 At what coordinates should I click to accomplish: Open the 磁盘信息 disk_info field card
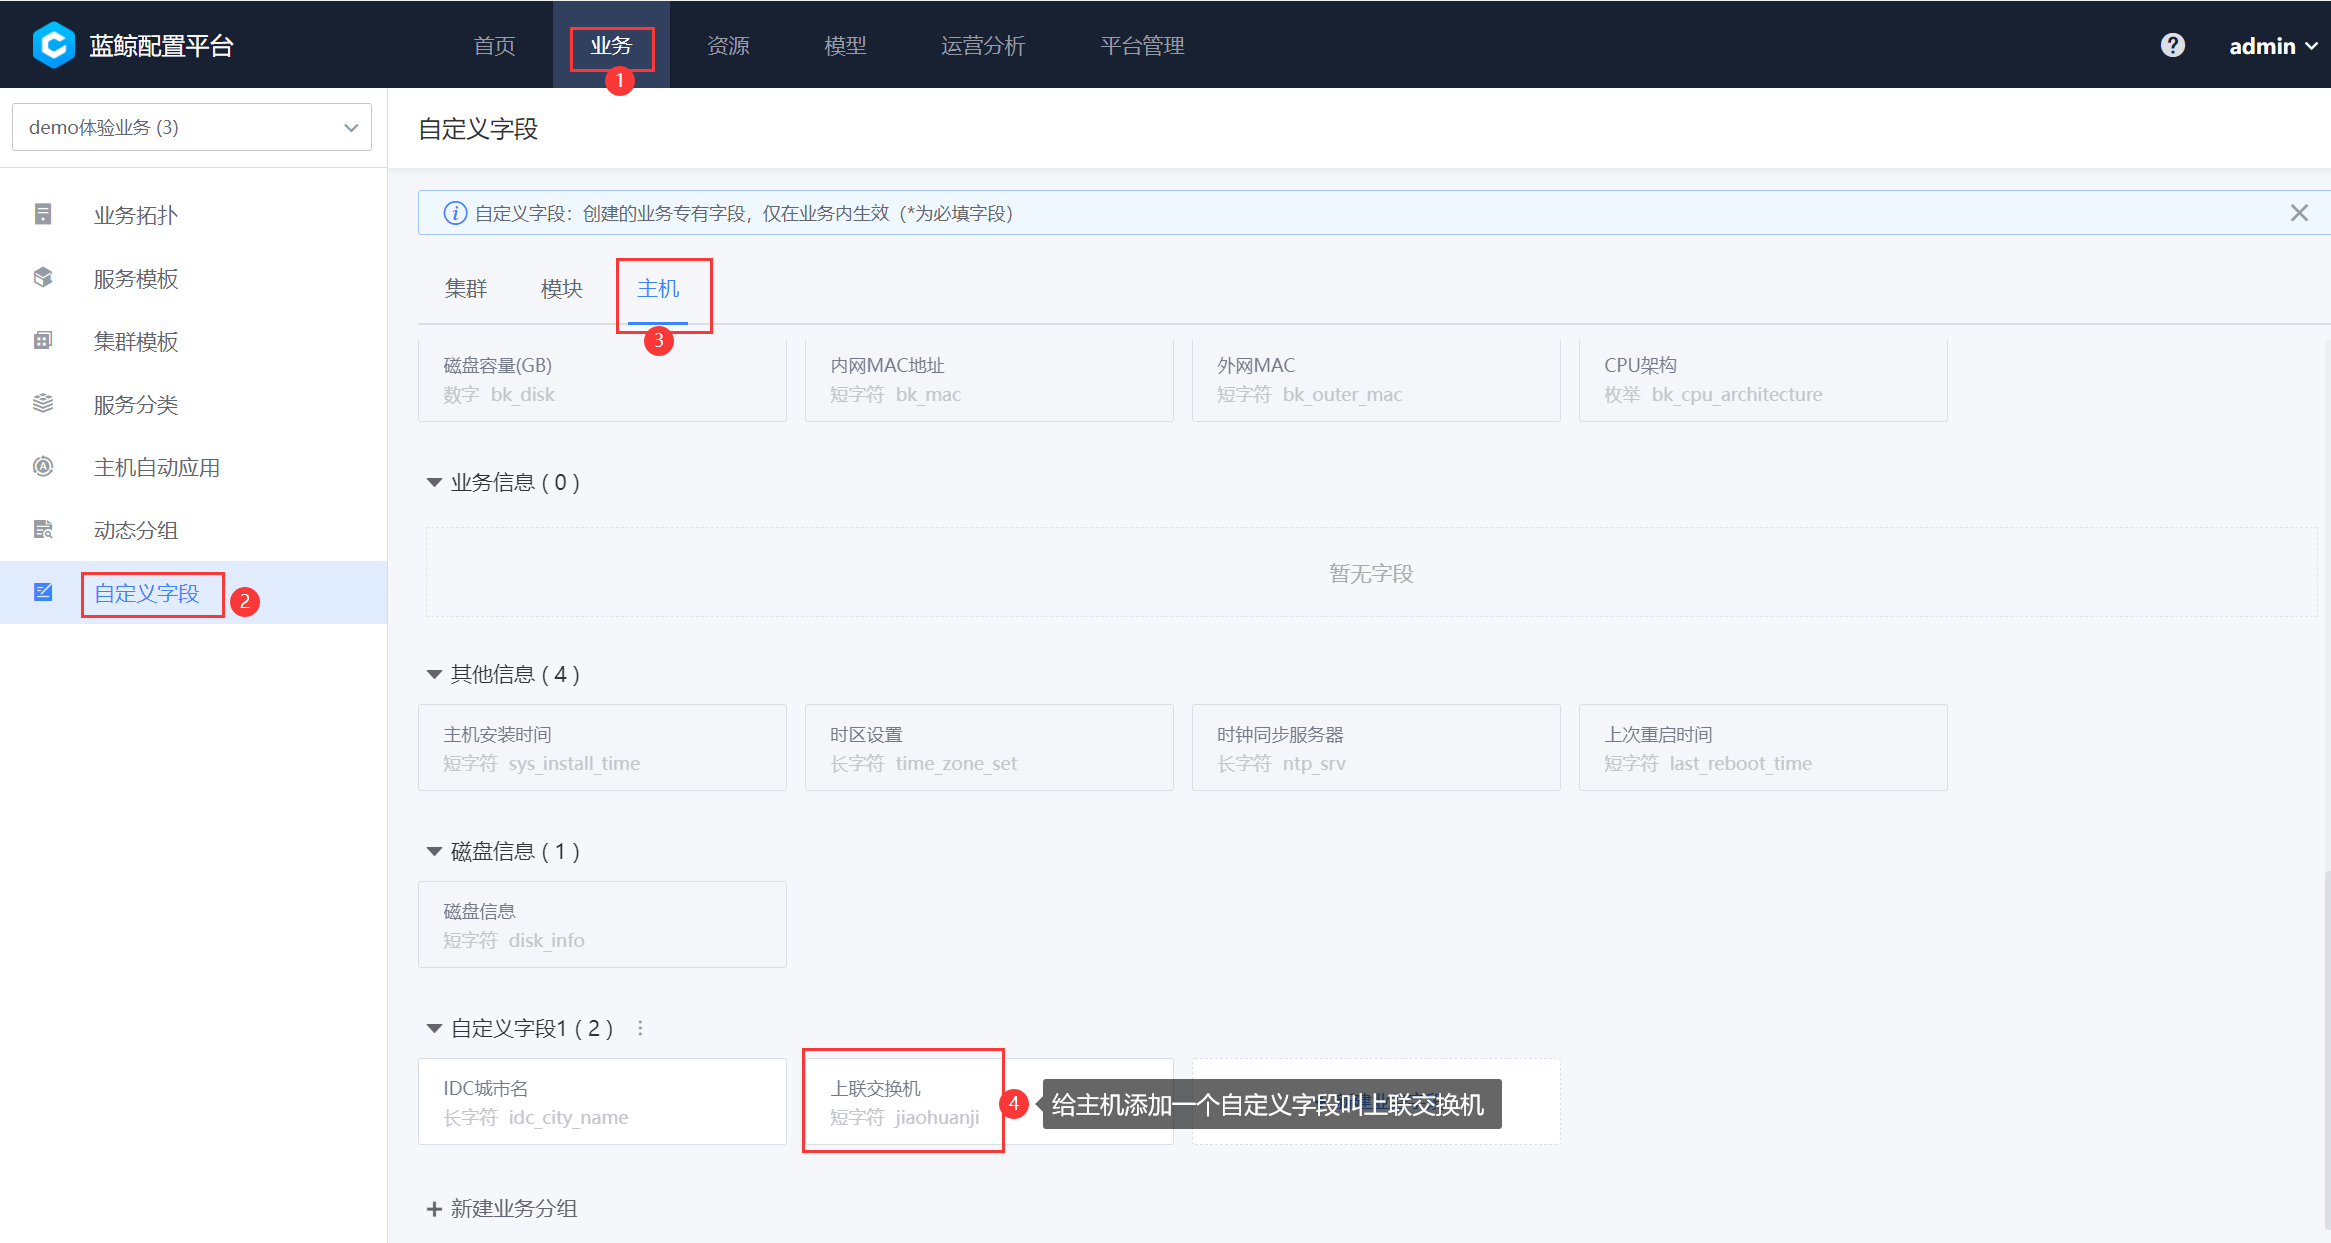602,925
